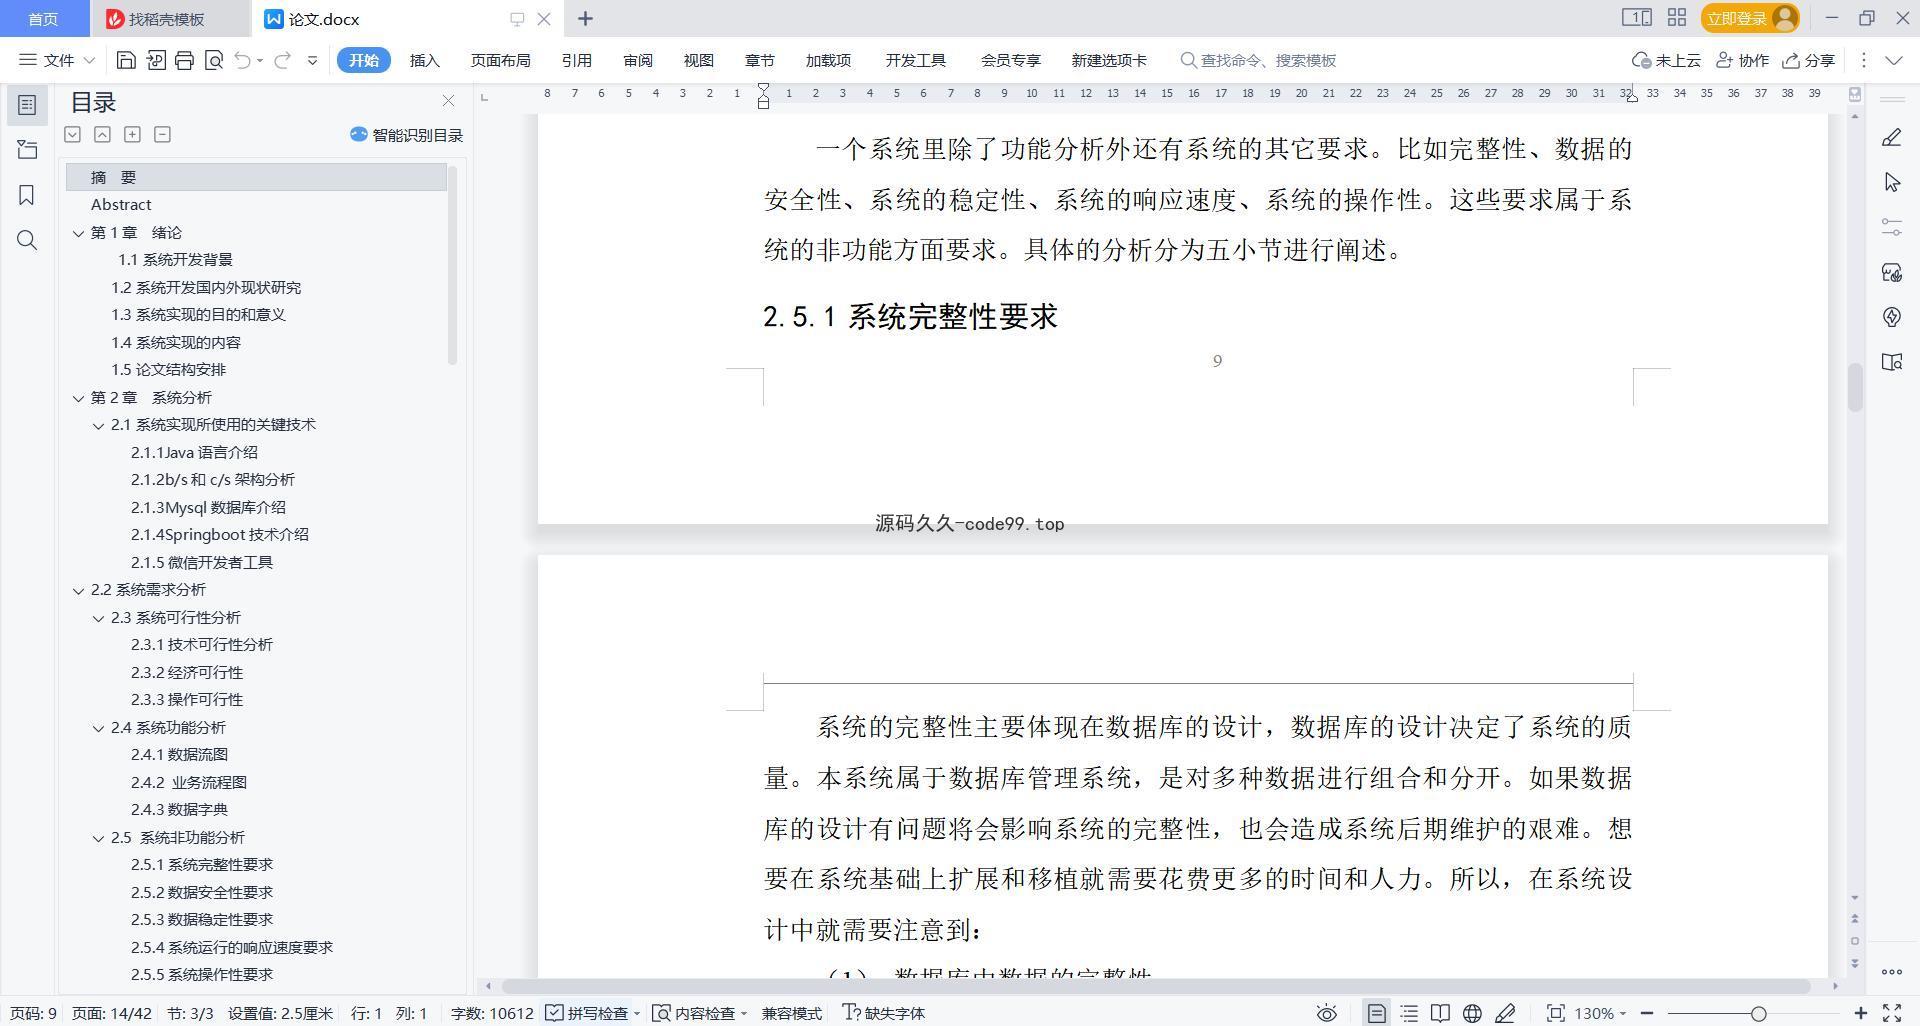
Task: Click 缺失字体 in the status bar
Action: tap(884, 1013)
